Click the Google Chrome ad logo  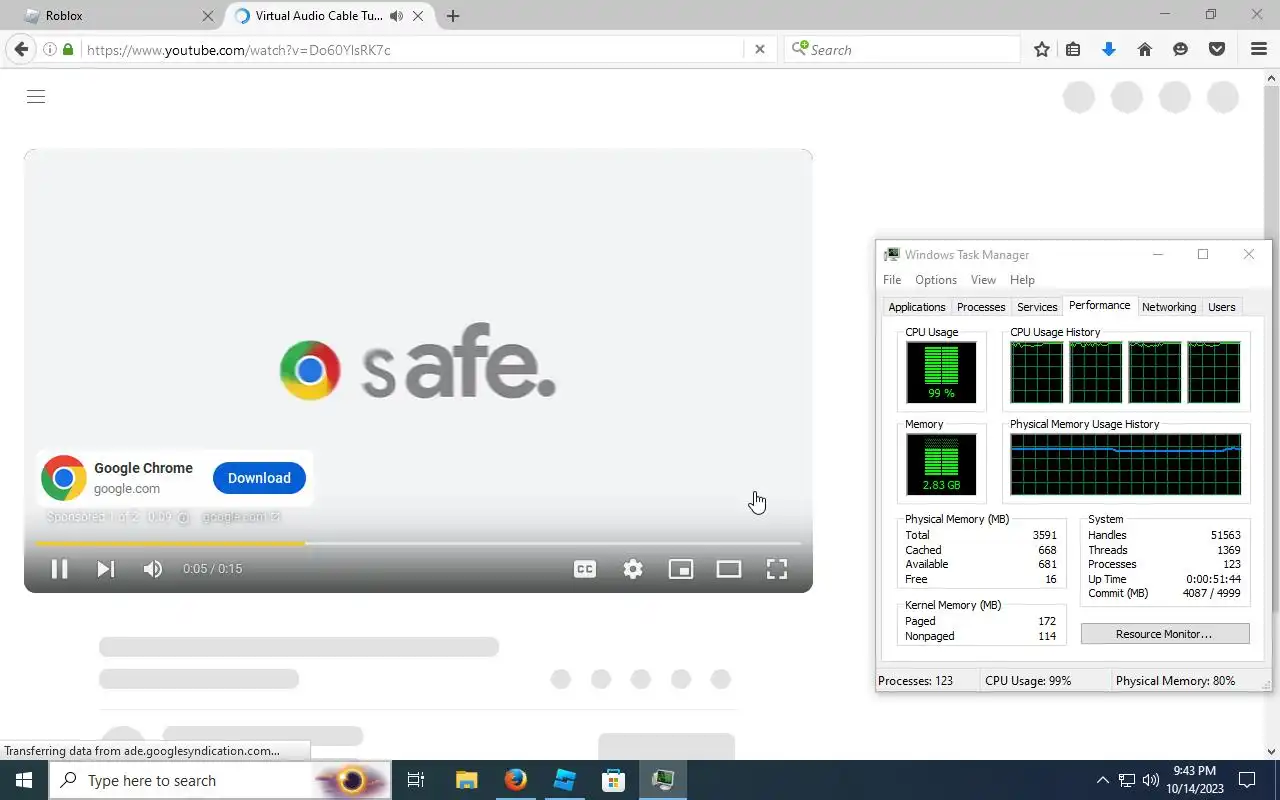[x=63, y=478]
